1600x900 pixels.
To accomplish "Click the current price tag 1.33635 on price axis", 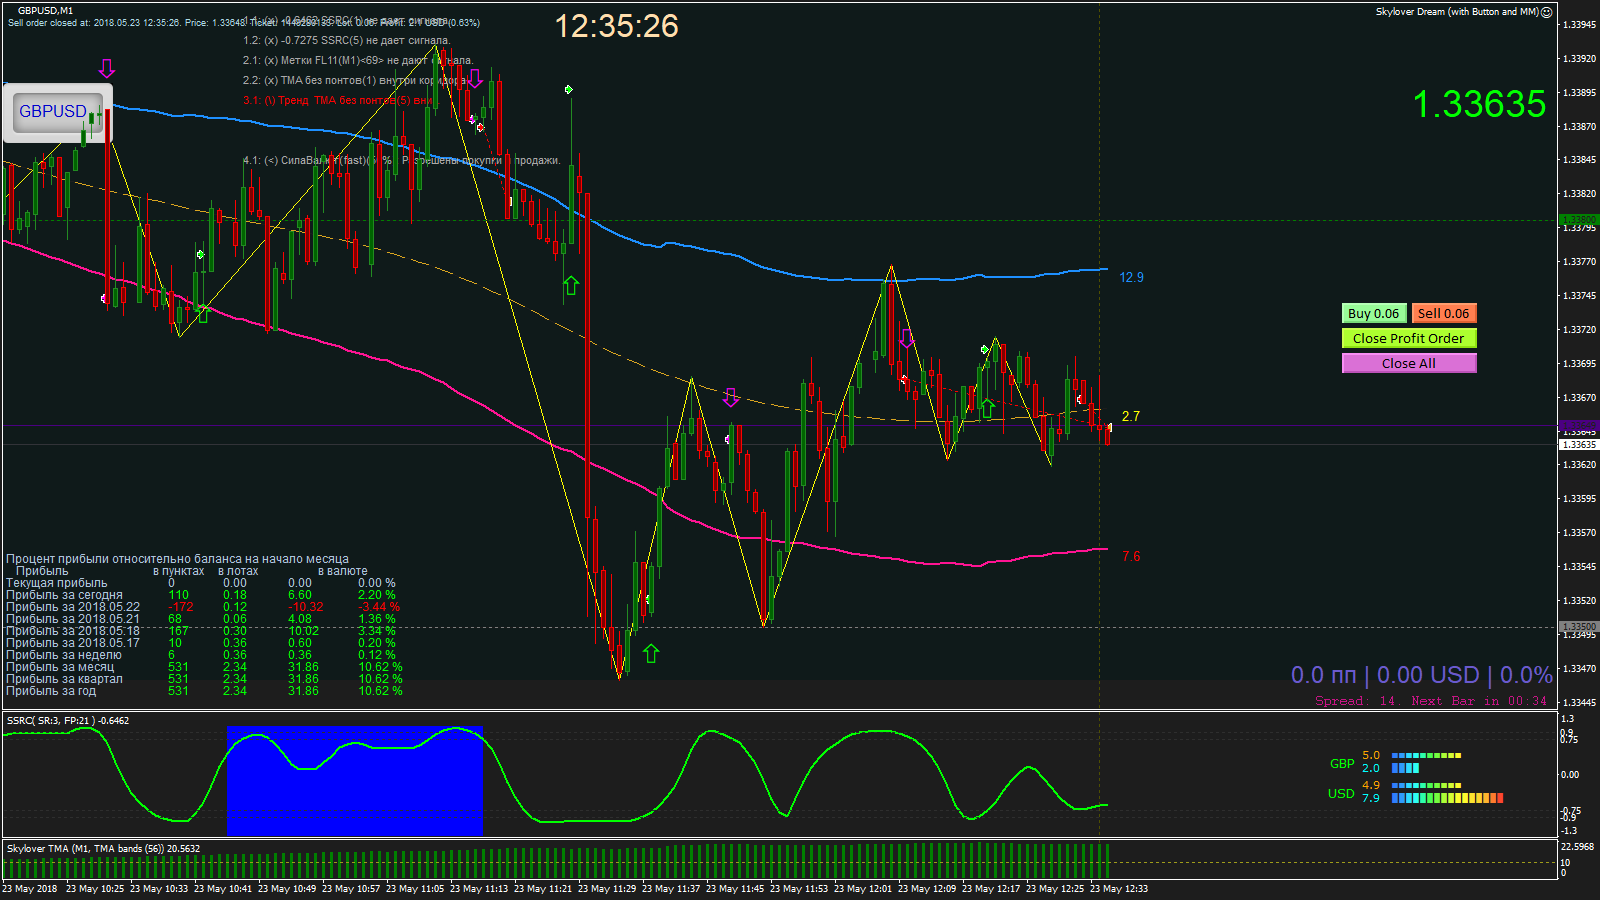I will pyautogui.click(x=1579, y=444).
